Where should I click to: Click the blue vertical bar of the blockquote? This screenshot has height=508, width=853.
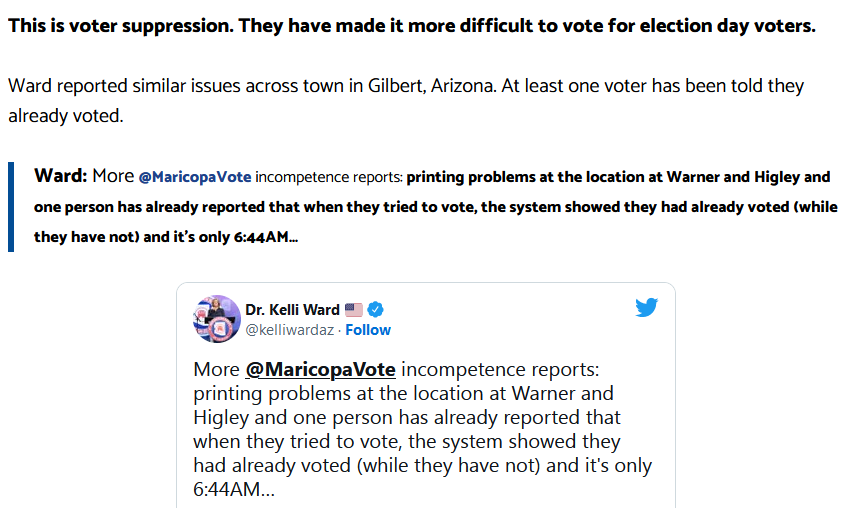(11, 207)
